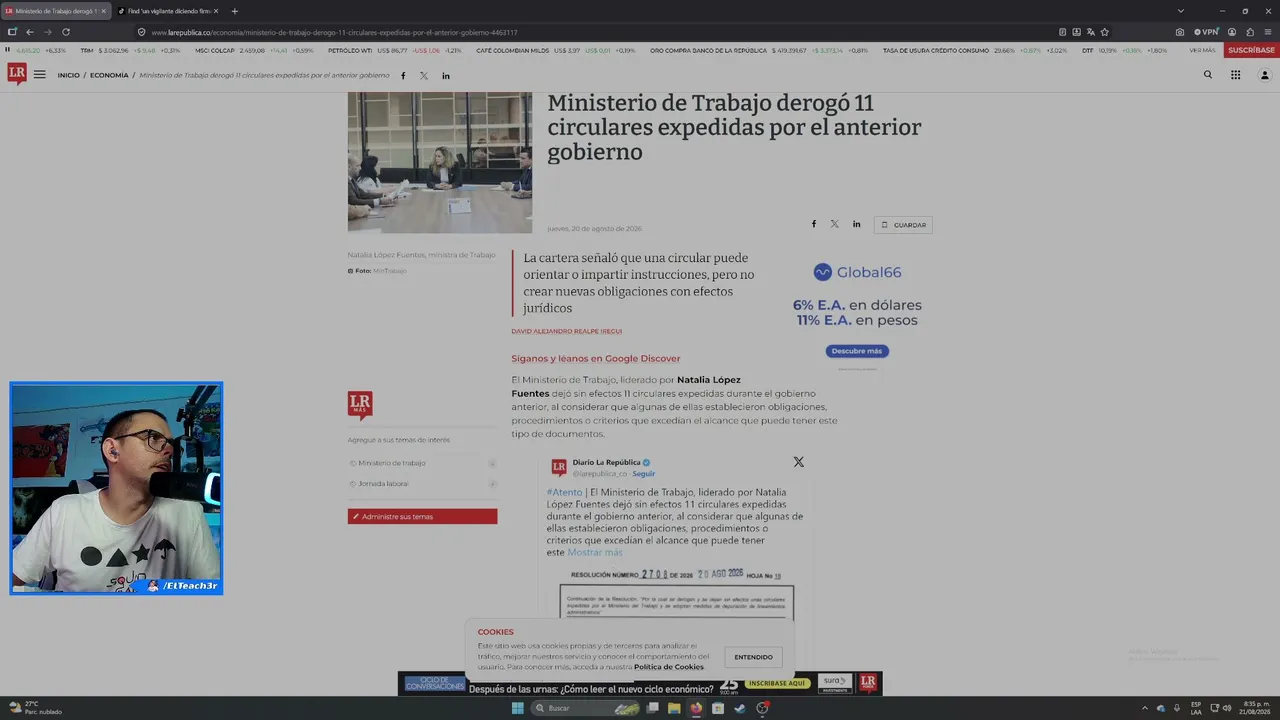This screenshot has width=1280, height=720.
Task: Save article with the Guardar button
Action: (x=903, y=225)
